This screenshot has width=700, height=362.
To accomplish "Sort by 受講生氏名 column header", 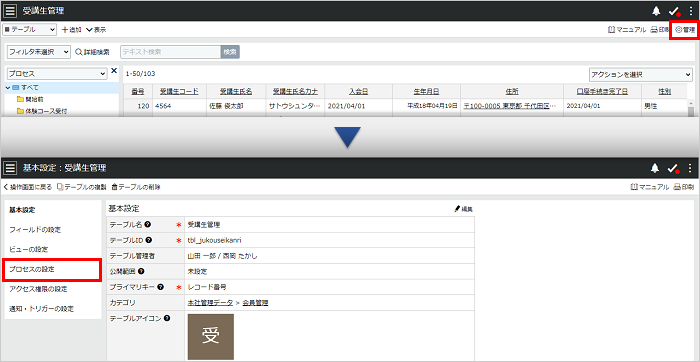I will coord(236,92).
